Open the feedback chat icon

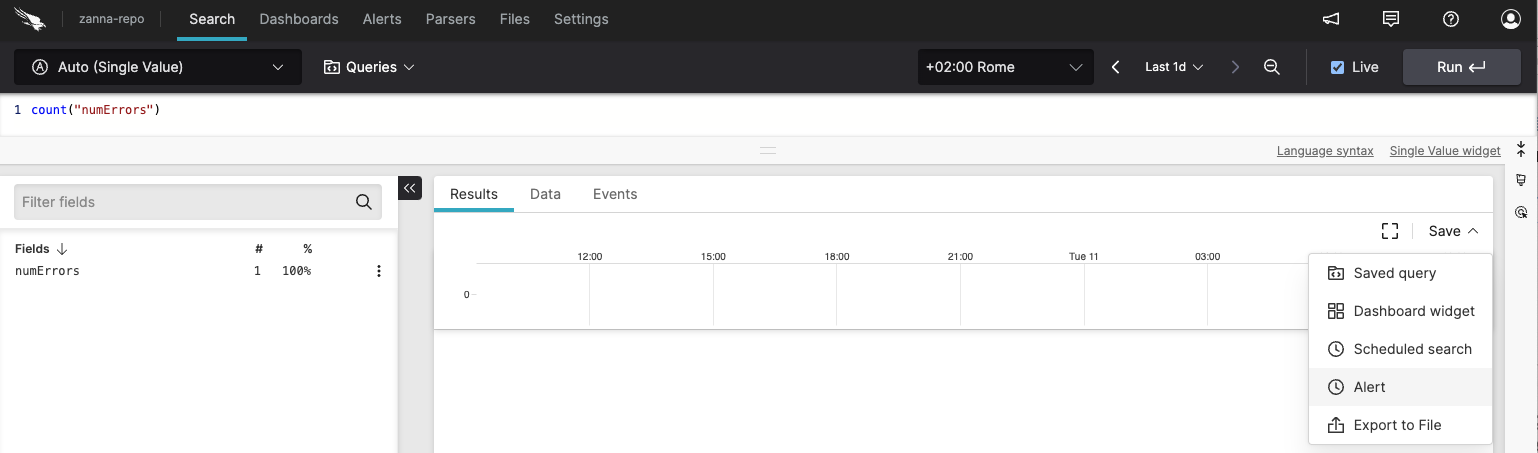coord(1390,19)
